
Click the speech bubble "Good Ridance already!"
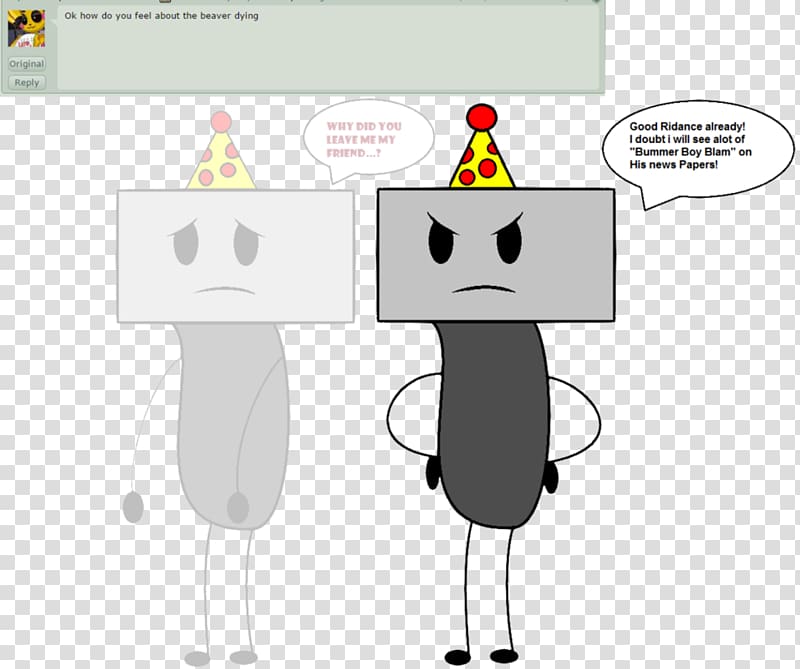(x=697, y=153)
